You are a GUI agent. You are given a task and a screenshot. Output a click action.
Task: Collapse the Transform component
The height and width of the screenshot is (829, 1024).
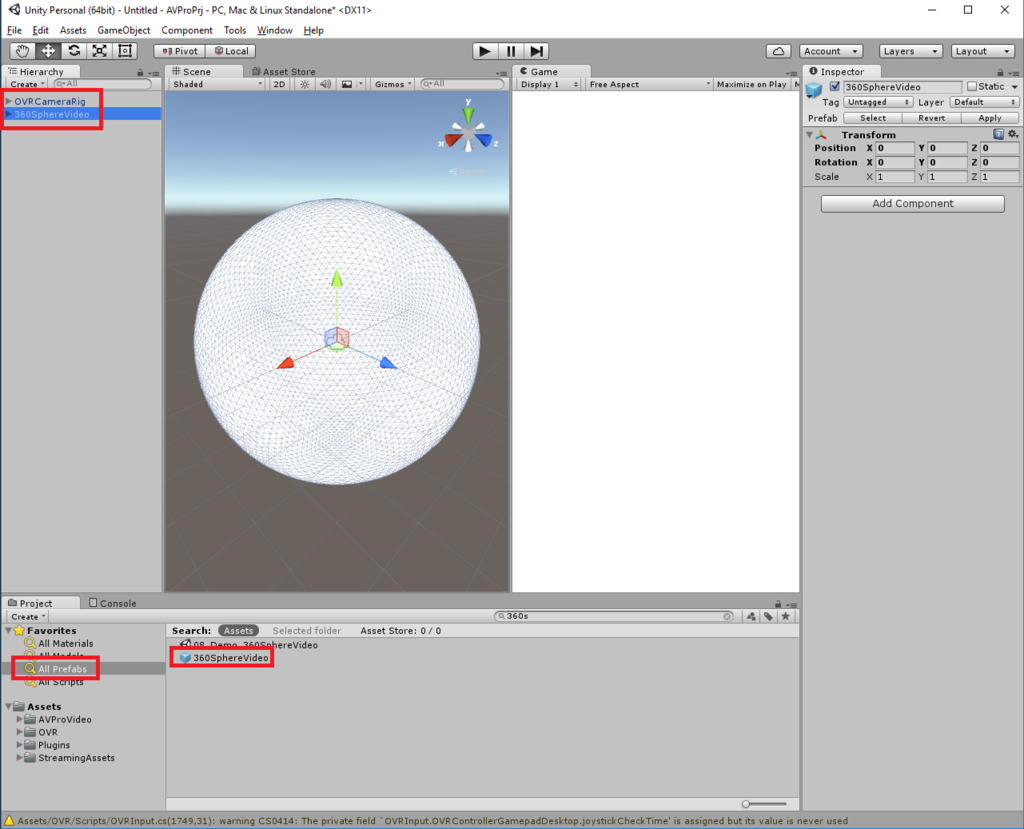(x=809, y=135)
